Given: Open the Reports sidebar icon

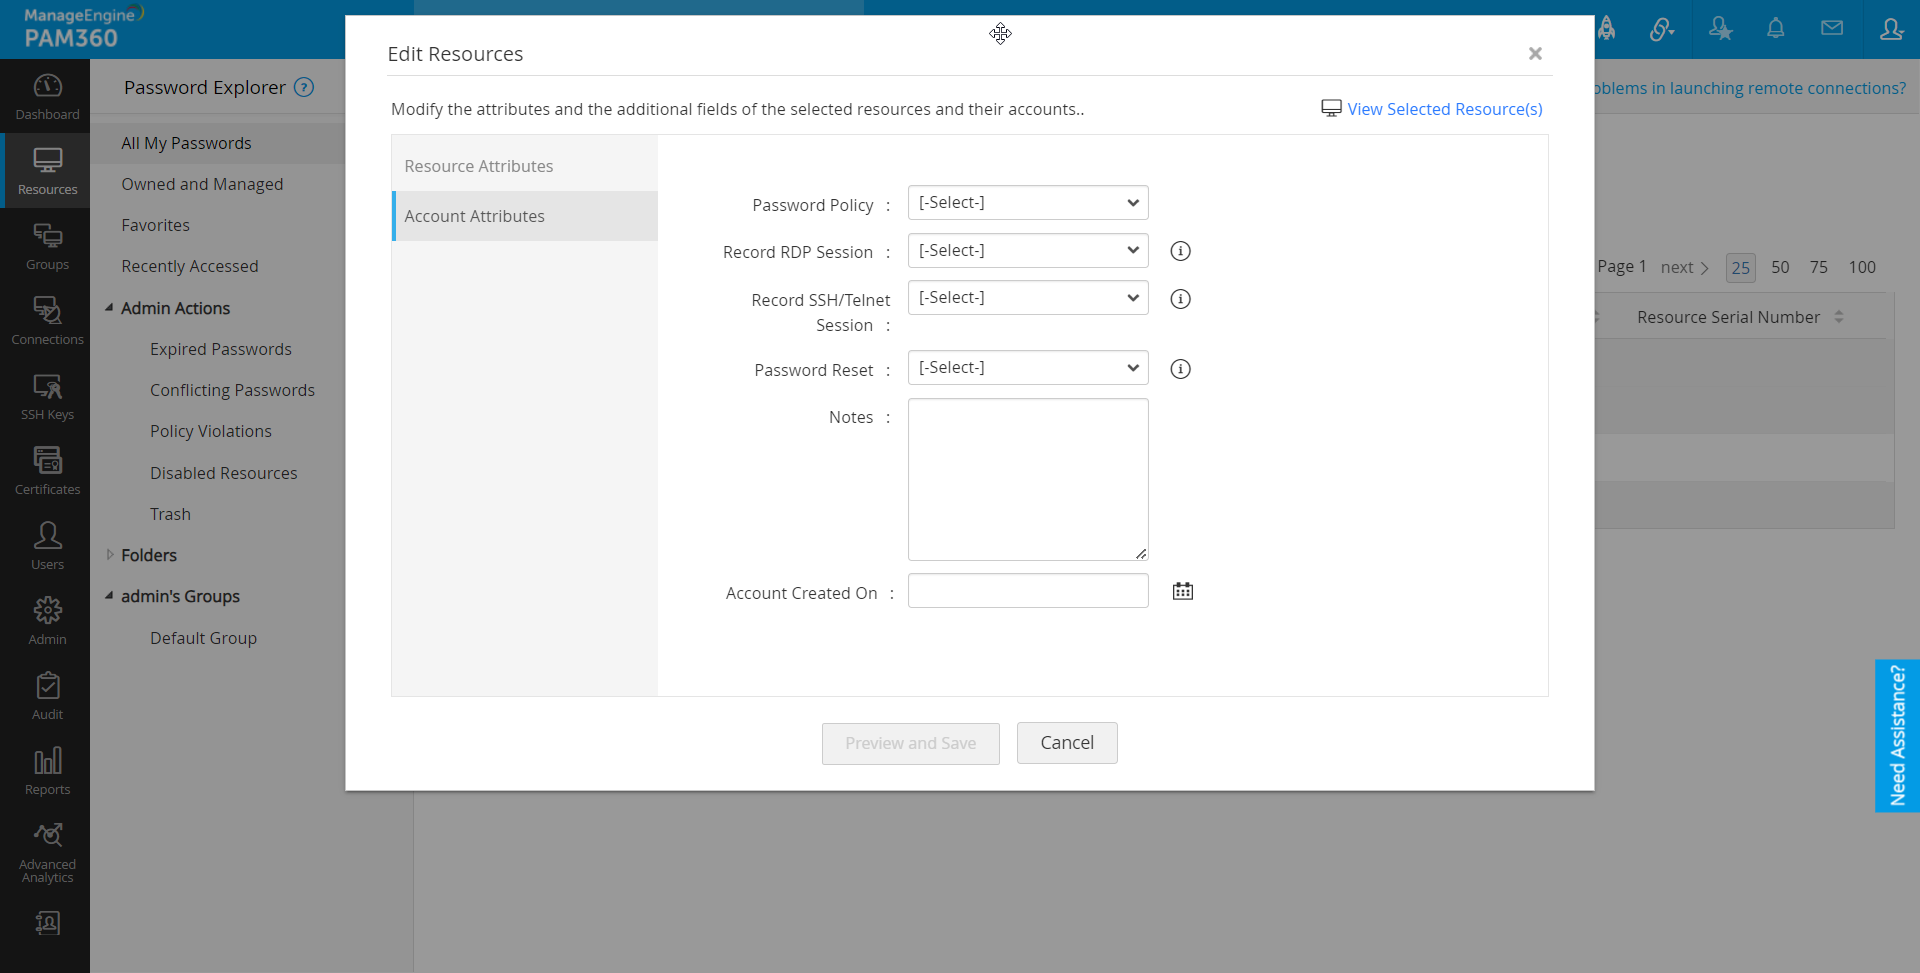Looking at the screenshot, I should (47, 772).
